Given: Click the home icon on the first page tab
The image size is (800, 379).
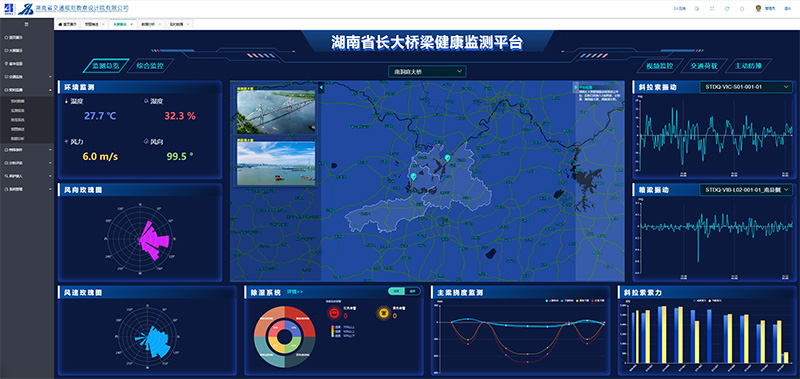Looking at the screenshot, I should point(60,24).
